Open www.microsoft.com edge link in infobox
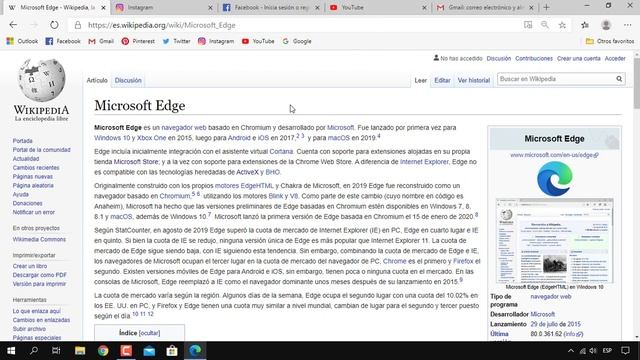Viewport: 640px width, 360px height. (x=554, y=155)
